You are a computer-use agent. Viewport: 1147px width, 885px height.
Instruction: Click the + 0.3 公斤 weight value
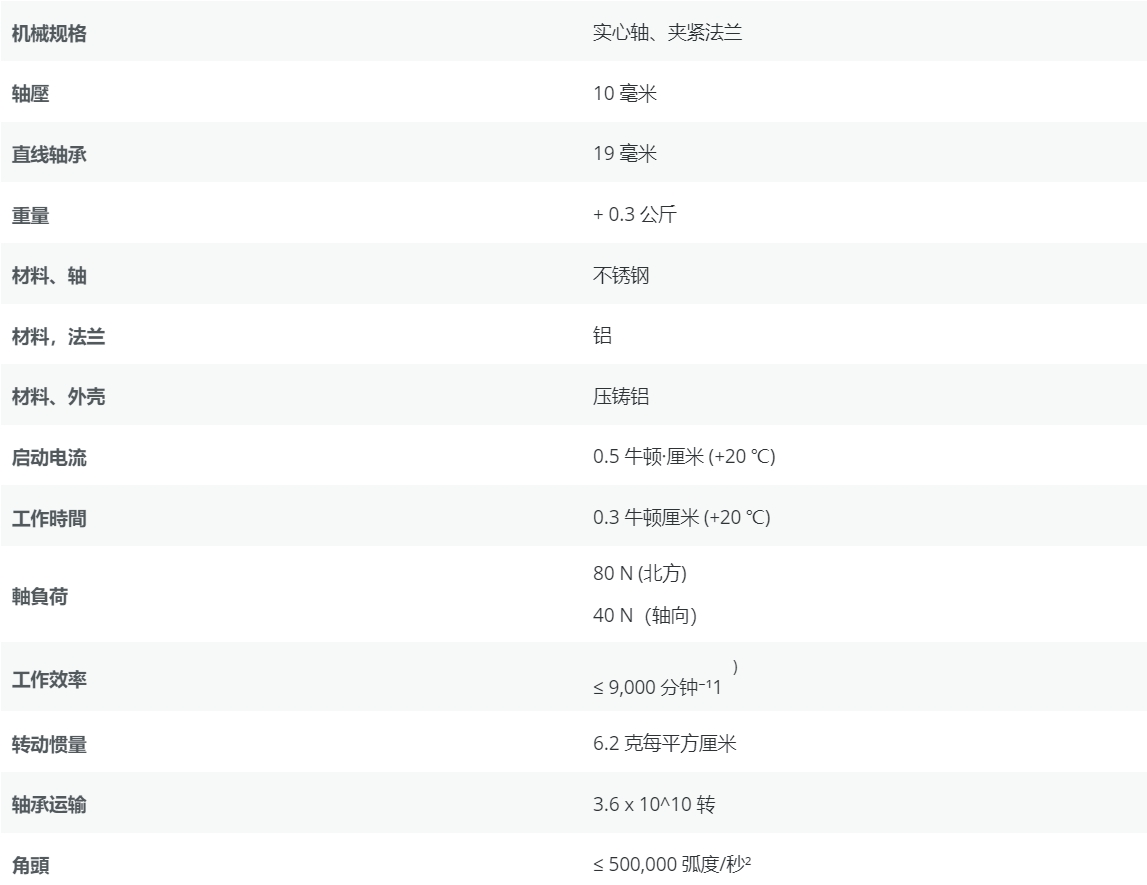click(634, 215)
